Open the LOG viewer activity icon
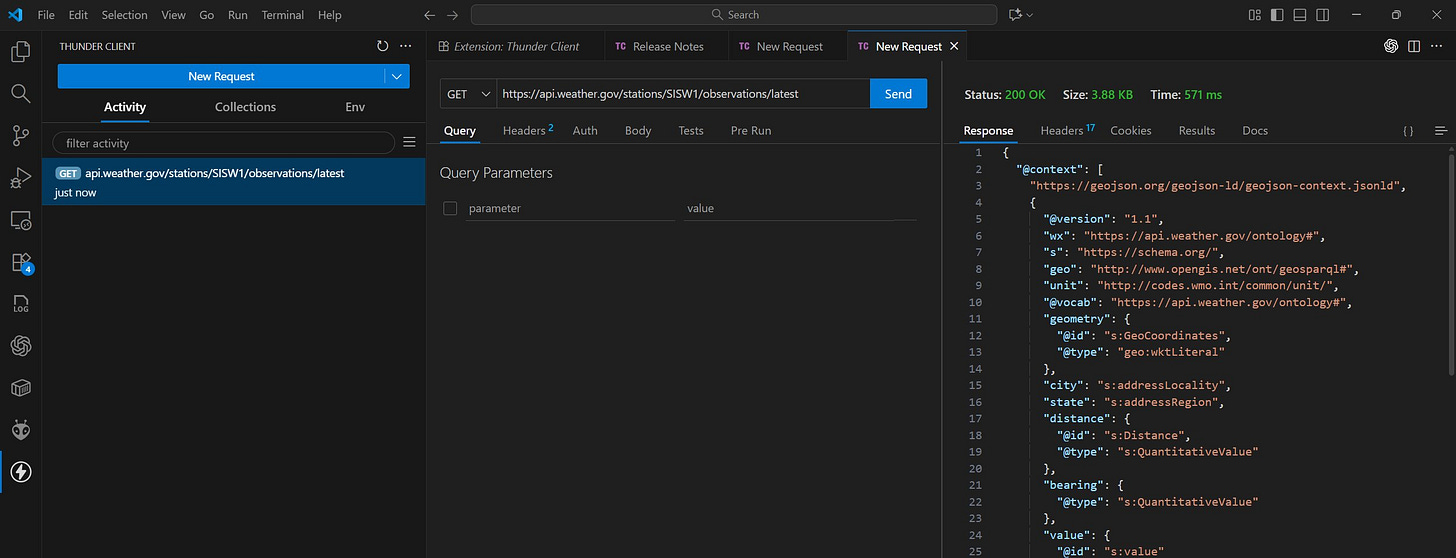Screen dimensions: 1456x558 [20, 304]
